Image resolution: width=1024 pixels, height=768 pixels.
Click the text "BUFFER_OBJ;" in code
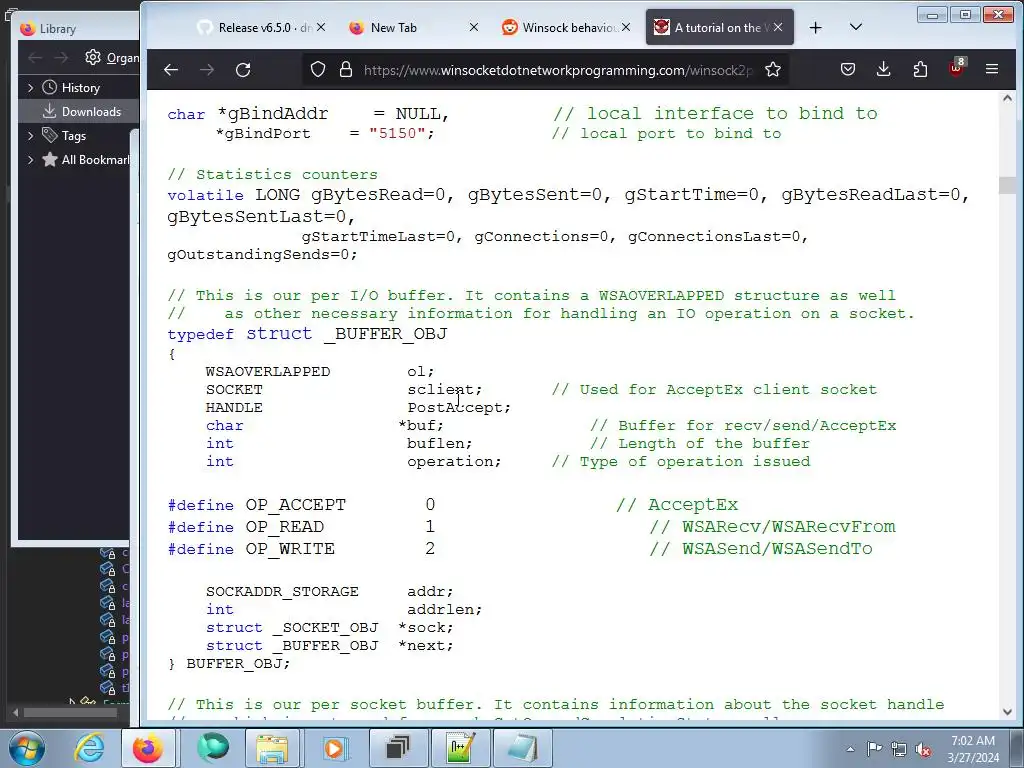[x=238, y=664]
